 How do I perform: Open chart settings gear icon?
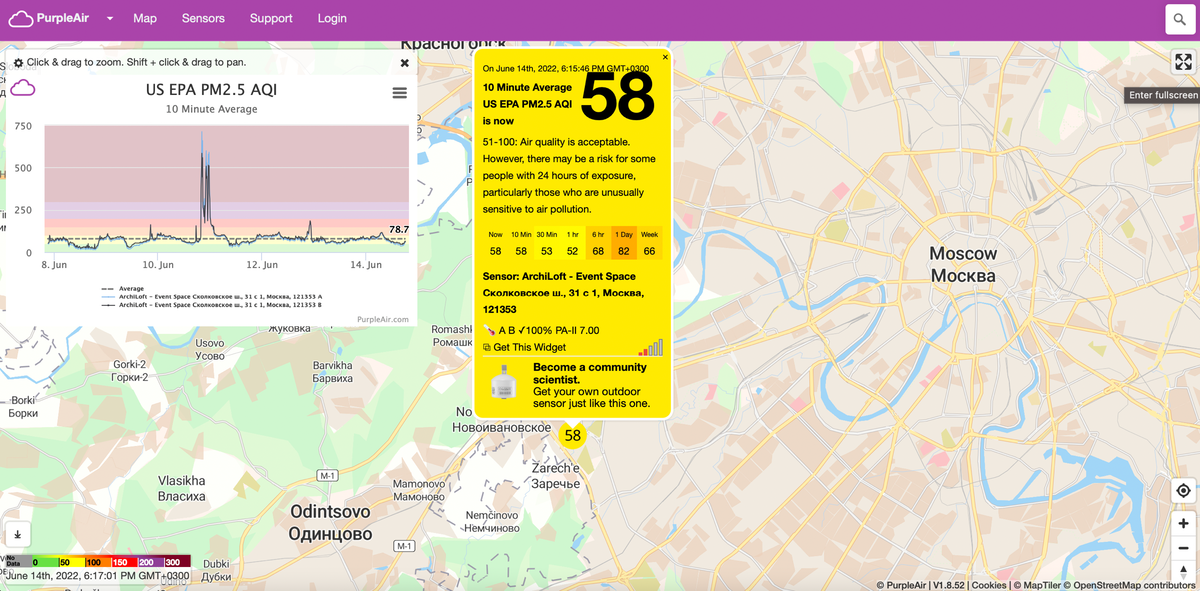tap(18, 63)
